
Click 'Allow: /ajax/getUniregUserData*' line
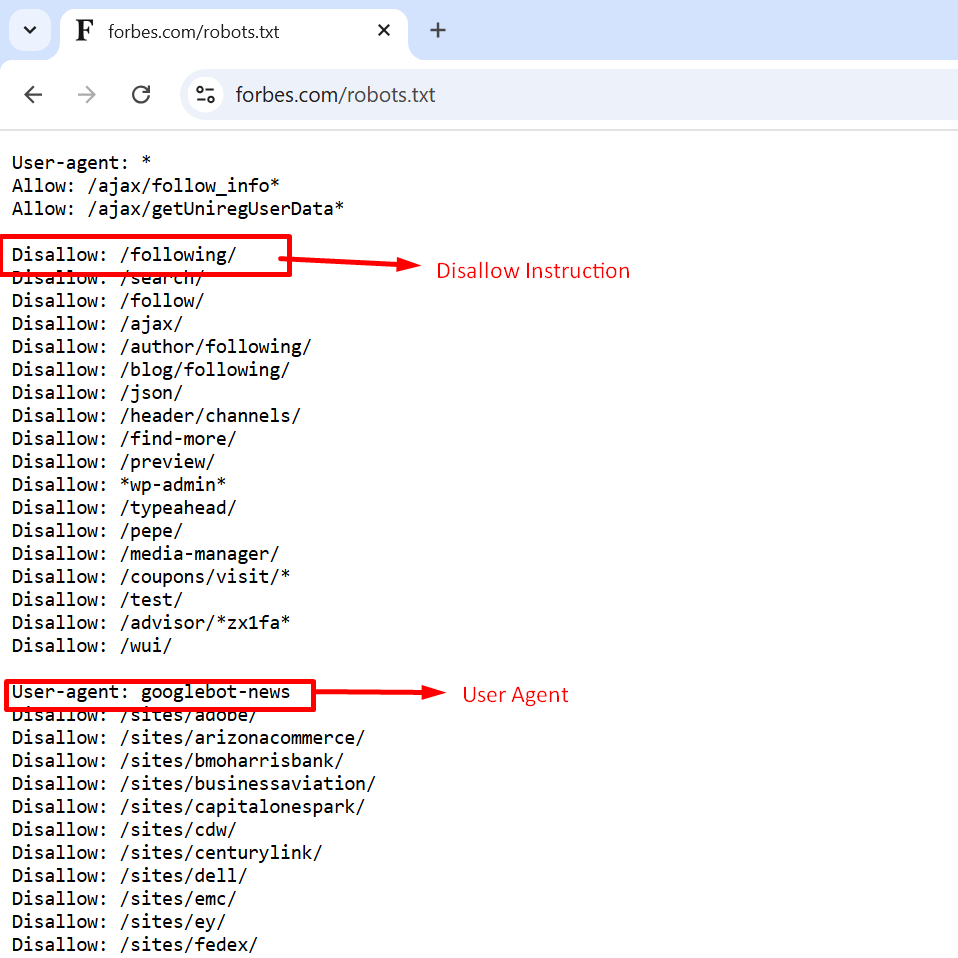(178, 209)
